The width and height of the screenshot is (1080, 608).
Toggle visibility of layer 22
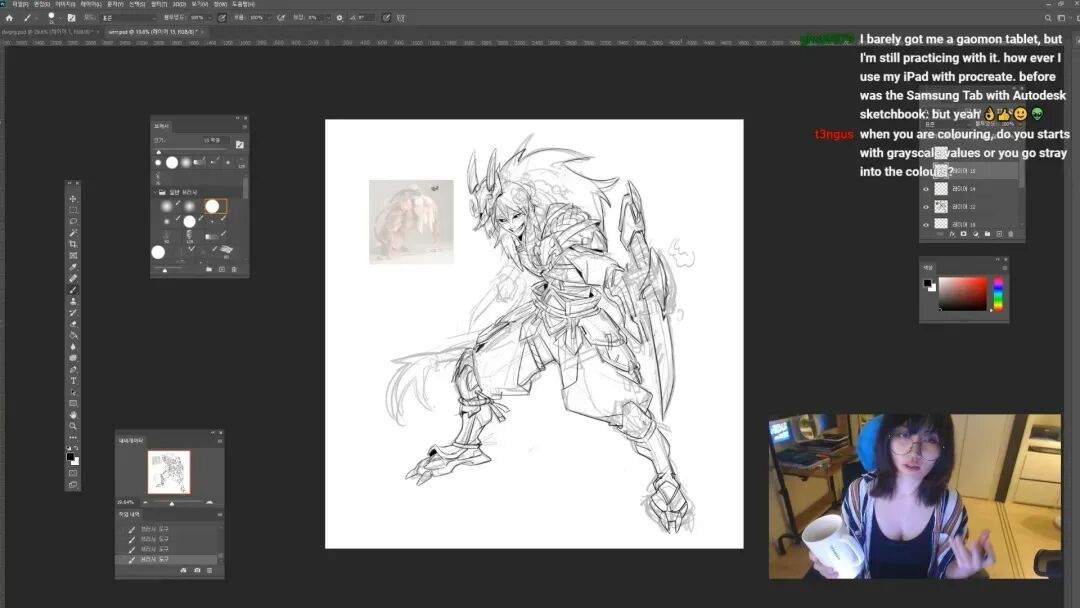tap(926, 206)
